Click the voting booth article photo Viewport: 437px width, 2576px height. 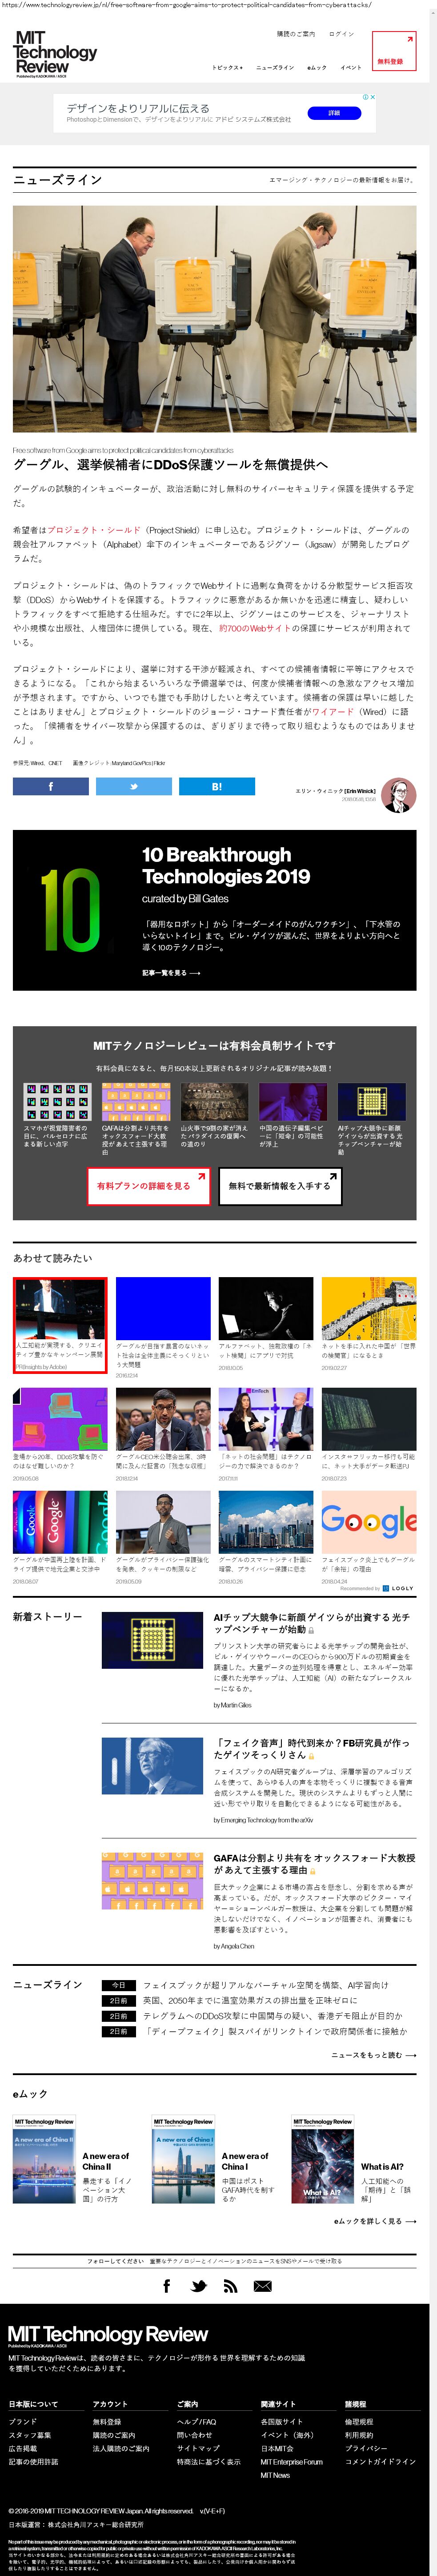pos(214,319)
